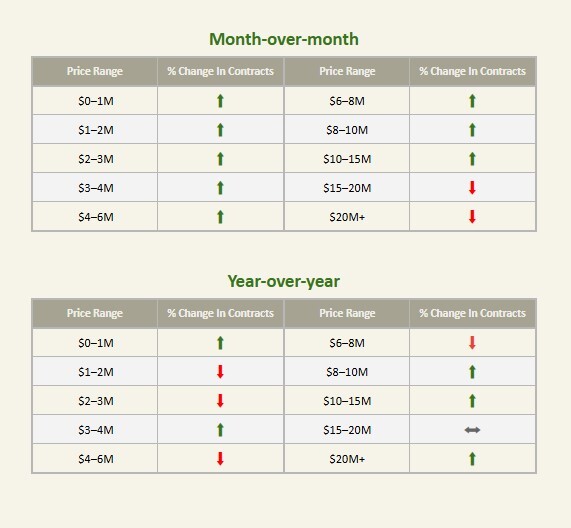Click the $0–1M cell in Year-over-year table
The height and width of the screenshot is (528, 571).
point(95,343)
